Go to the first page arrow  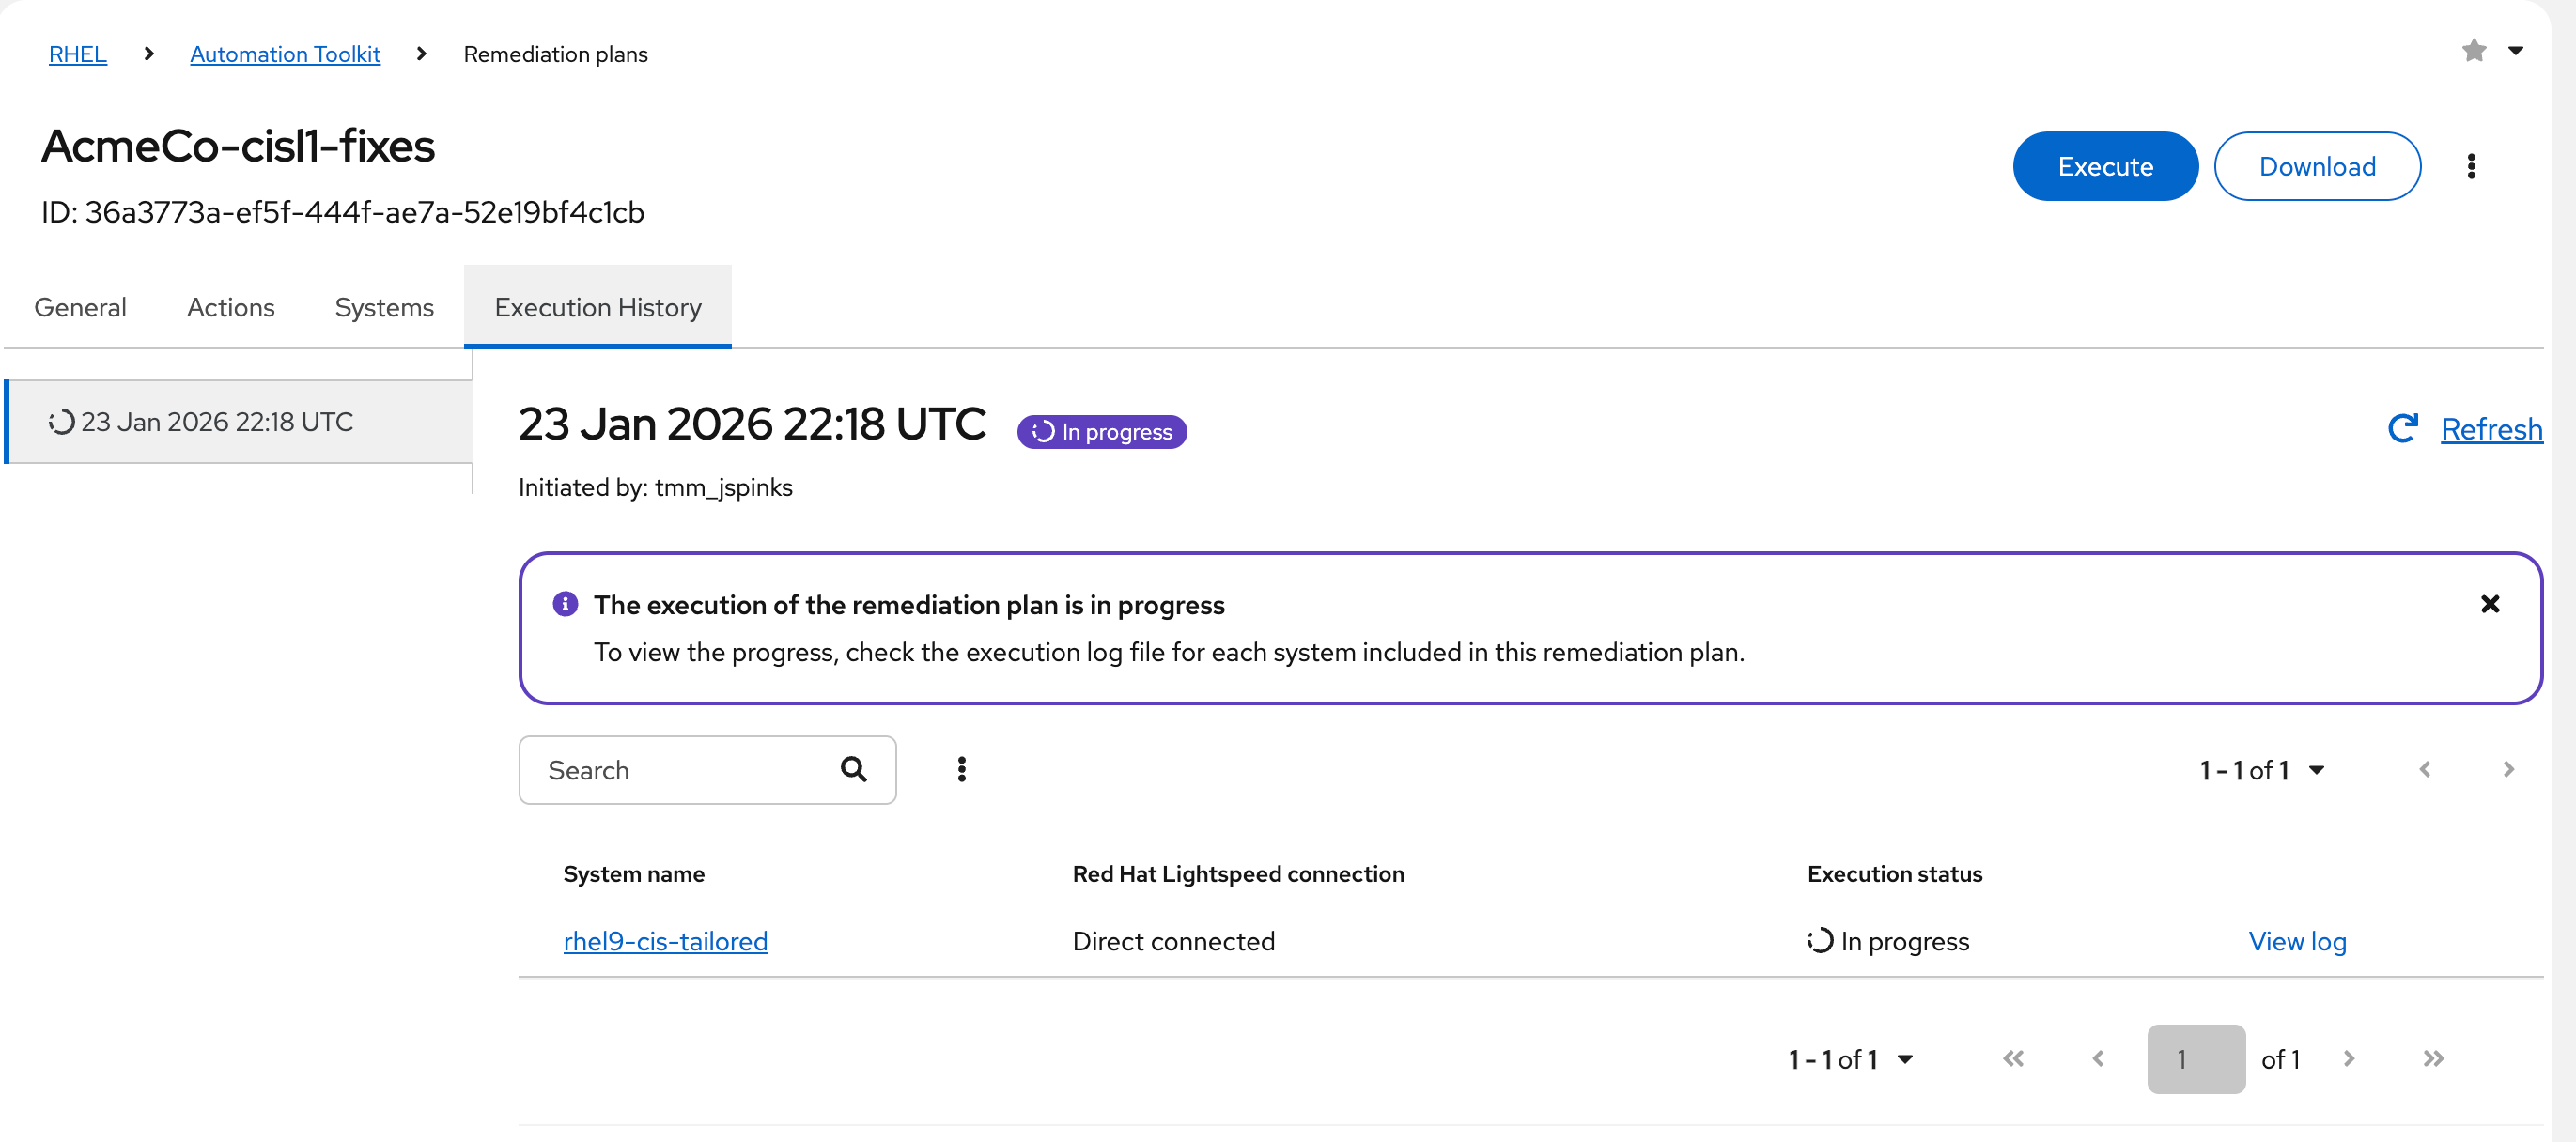pyautogui.click(x=2013, y=1058)
